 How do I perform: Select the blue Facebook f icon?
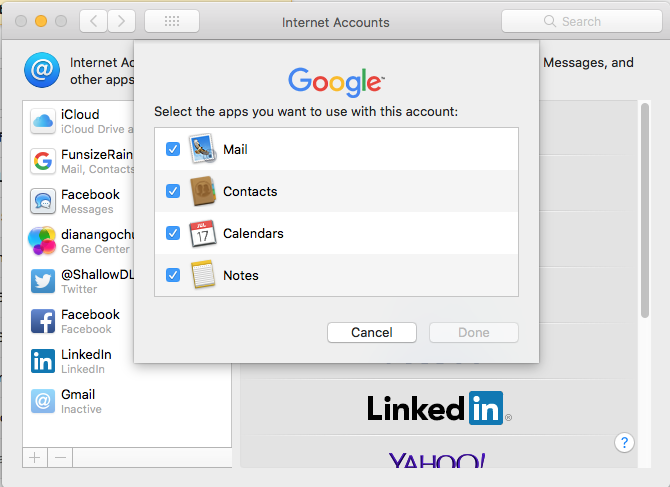coord(43,321)
